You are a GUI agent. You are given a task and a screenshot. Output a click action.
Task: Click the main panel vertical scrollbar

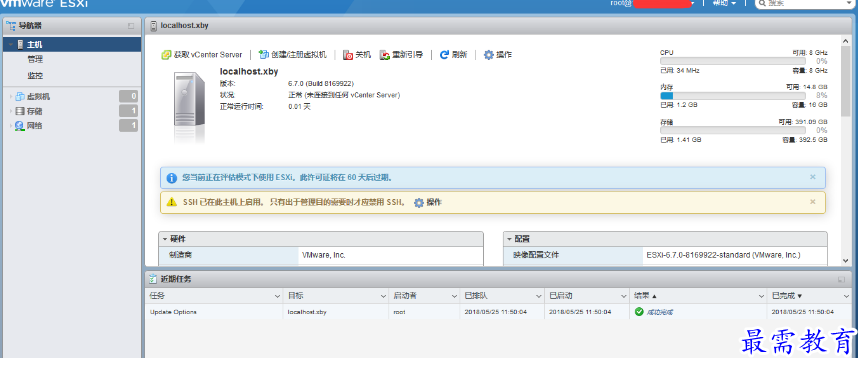tap(846, 81)
